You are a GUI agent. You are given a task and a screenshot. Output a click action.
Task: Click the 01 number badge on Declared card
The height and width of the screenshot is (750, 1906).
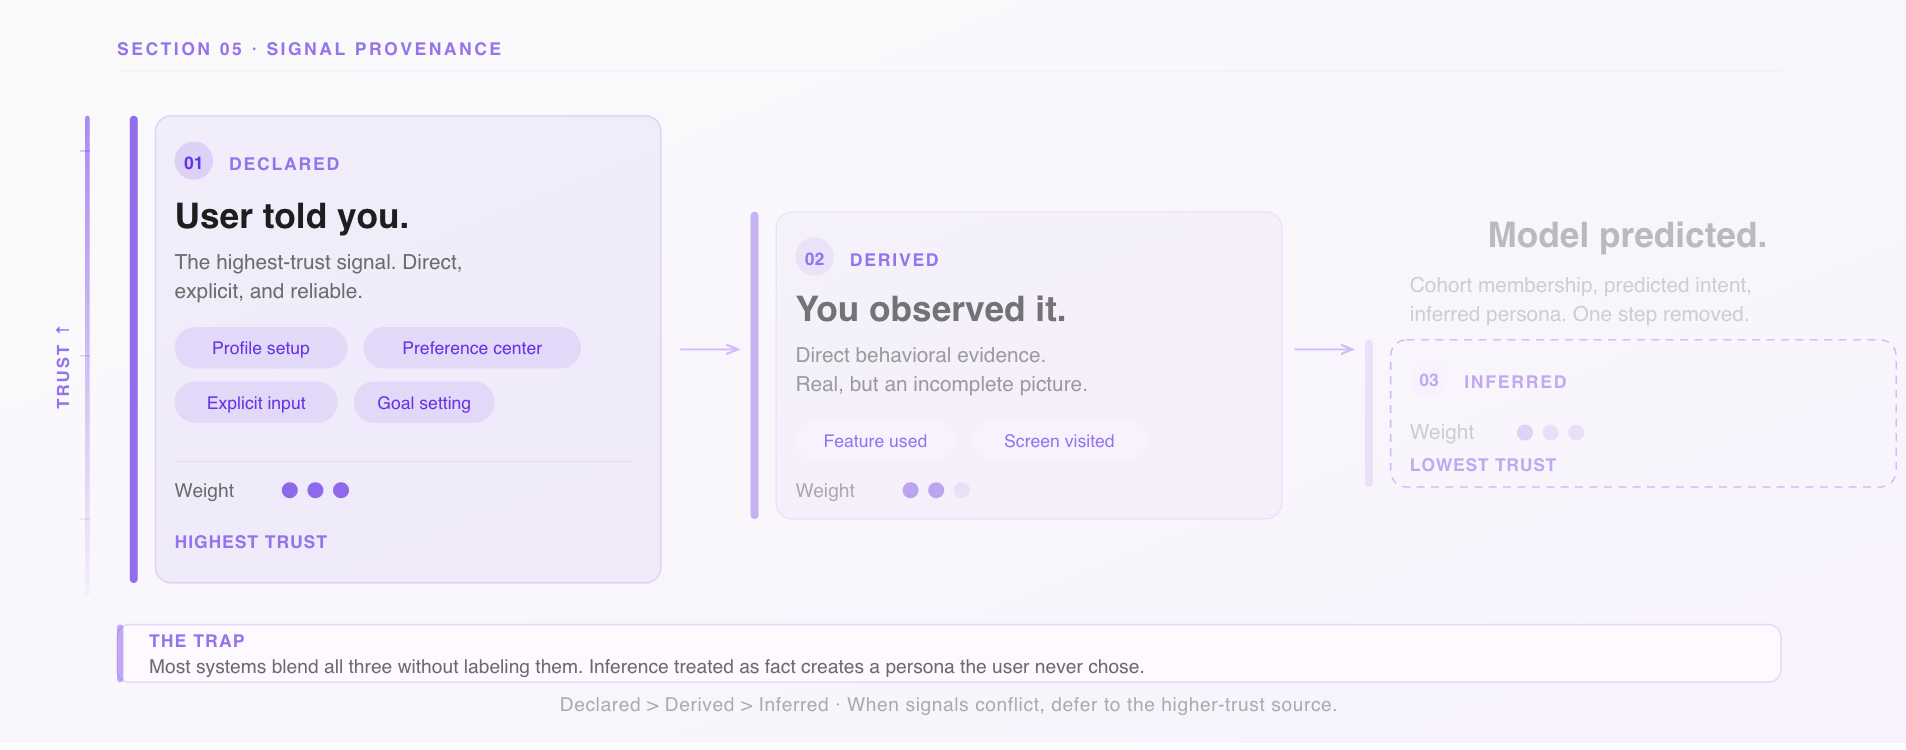193,162
